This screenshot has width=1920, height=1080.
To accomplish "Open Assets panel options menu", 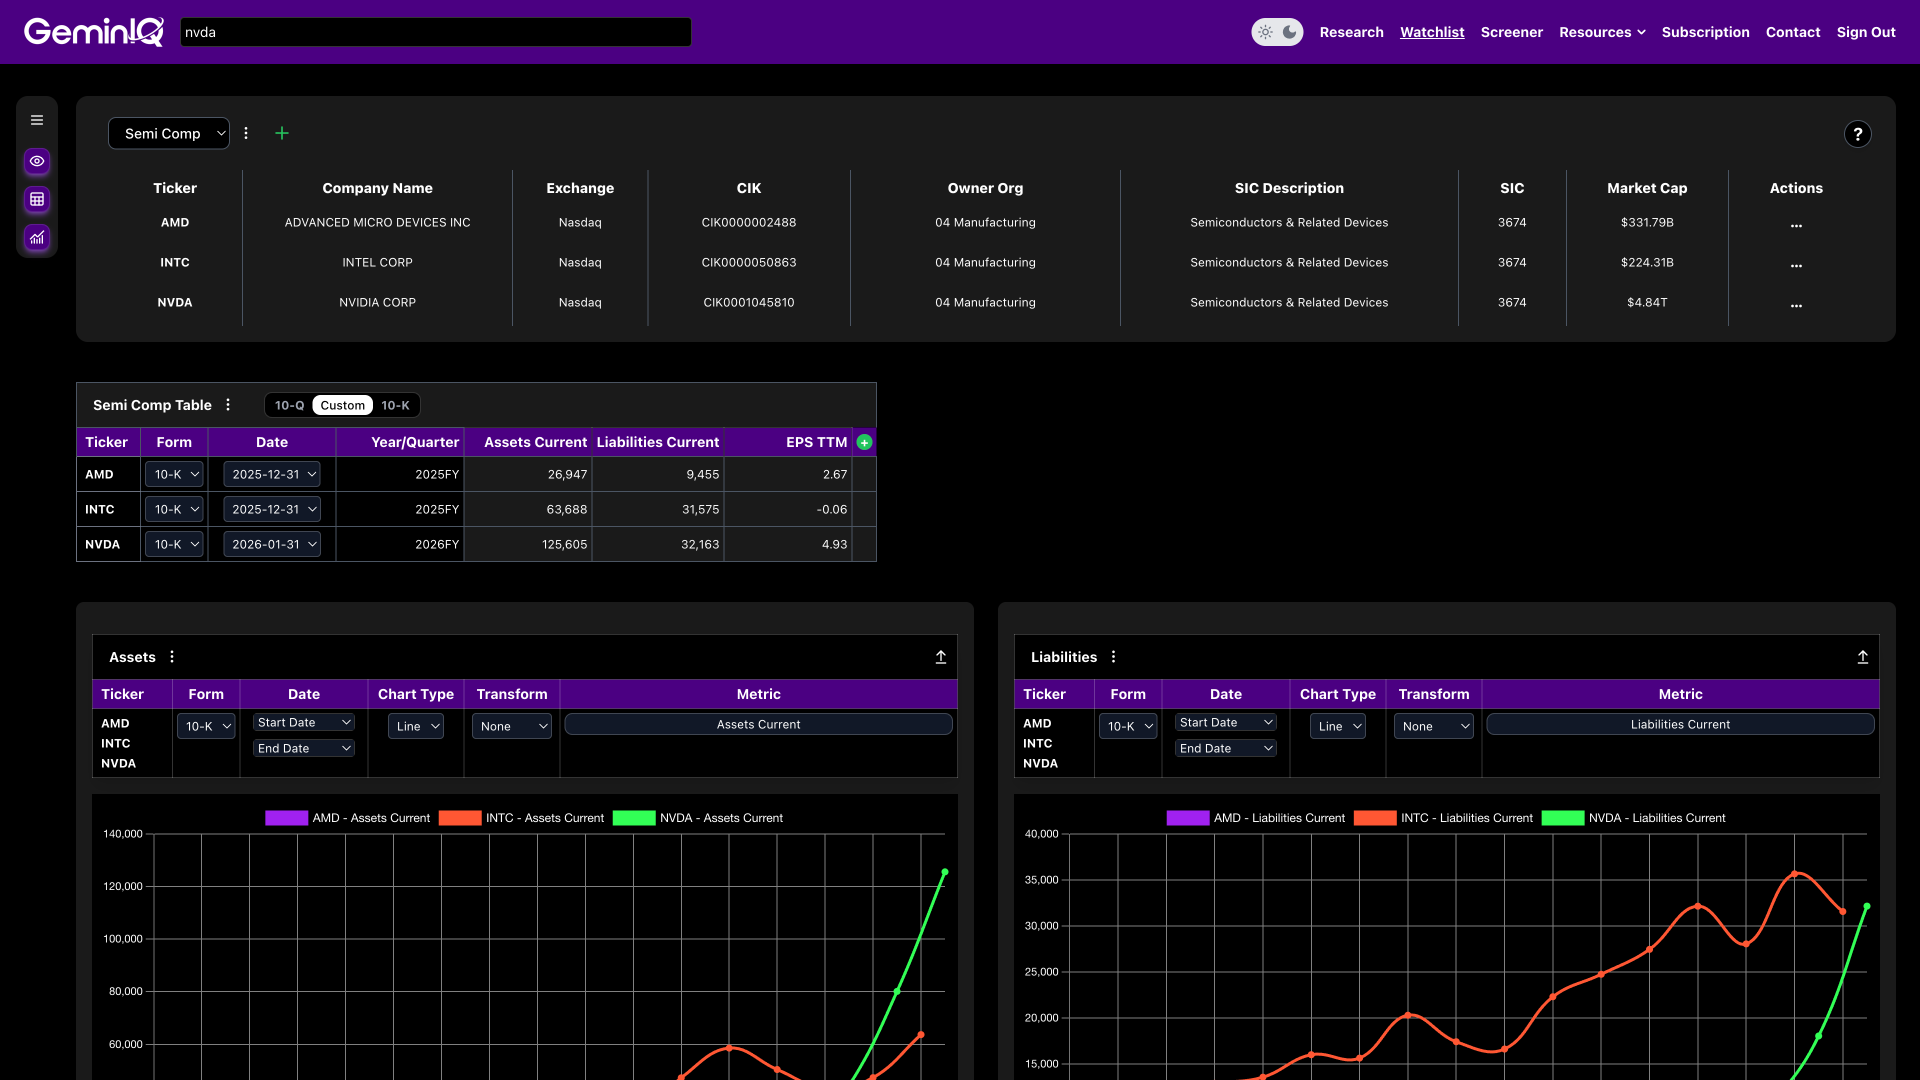I will [x=172, y=657].
